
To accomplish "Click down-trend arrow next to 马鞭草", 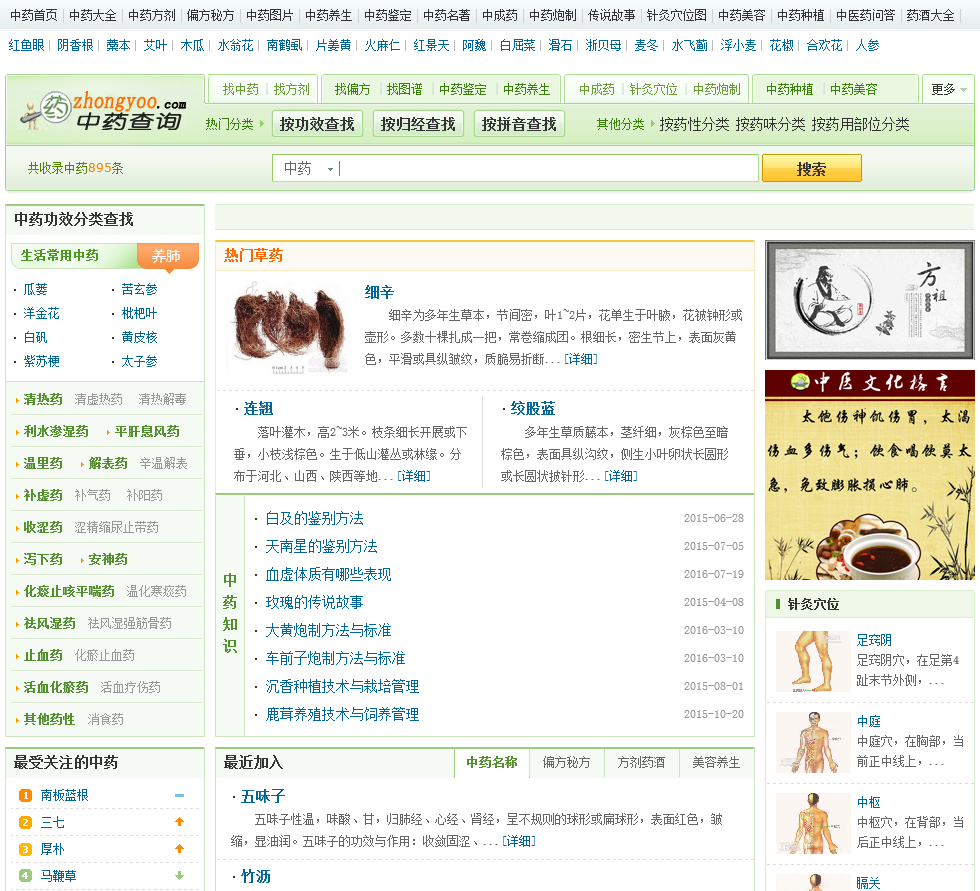I will [x=179, y=875].
